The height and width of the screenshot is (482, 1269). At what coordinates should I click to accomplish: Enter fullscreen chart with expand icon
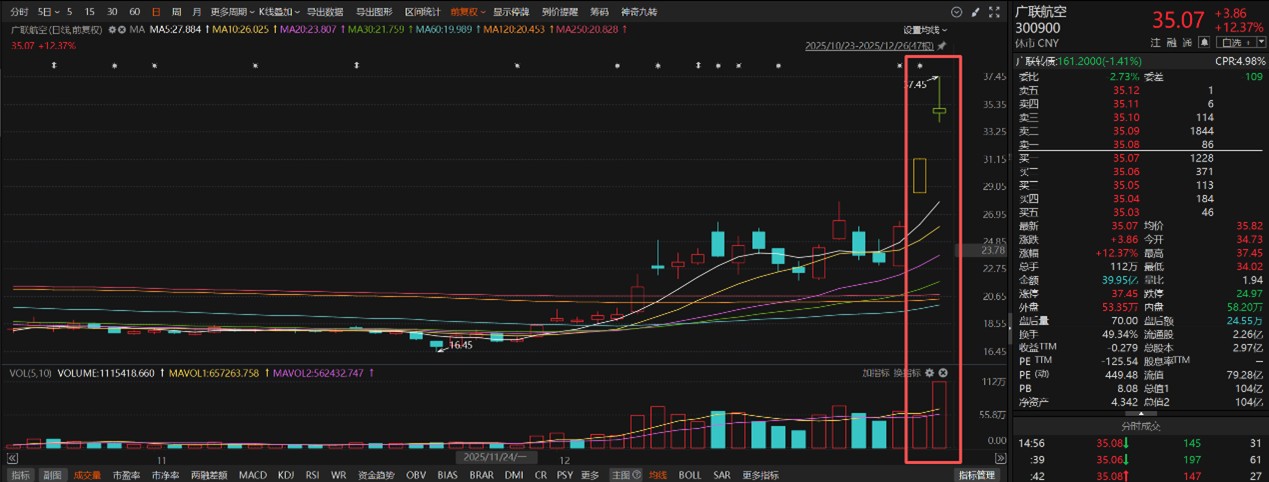[x=994, y=12]
